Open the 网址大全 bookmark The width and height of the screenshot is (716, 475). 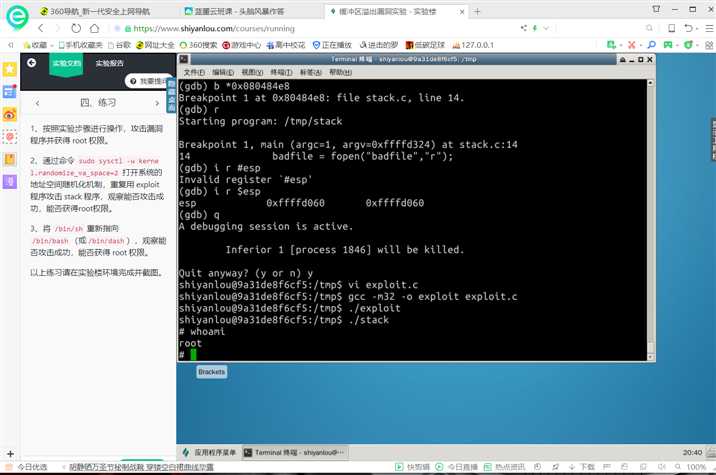tap(155, 45)
